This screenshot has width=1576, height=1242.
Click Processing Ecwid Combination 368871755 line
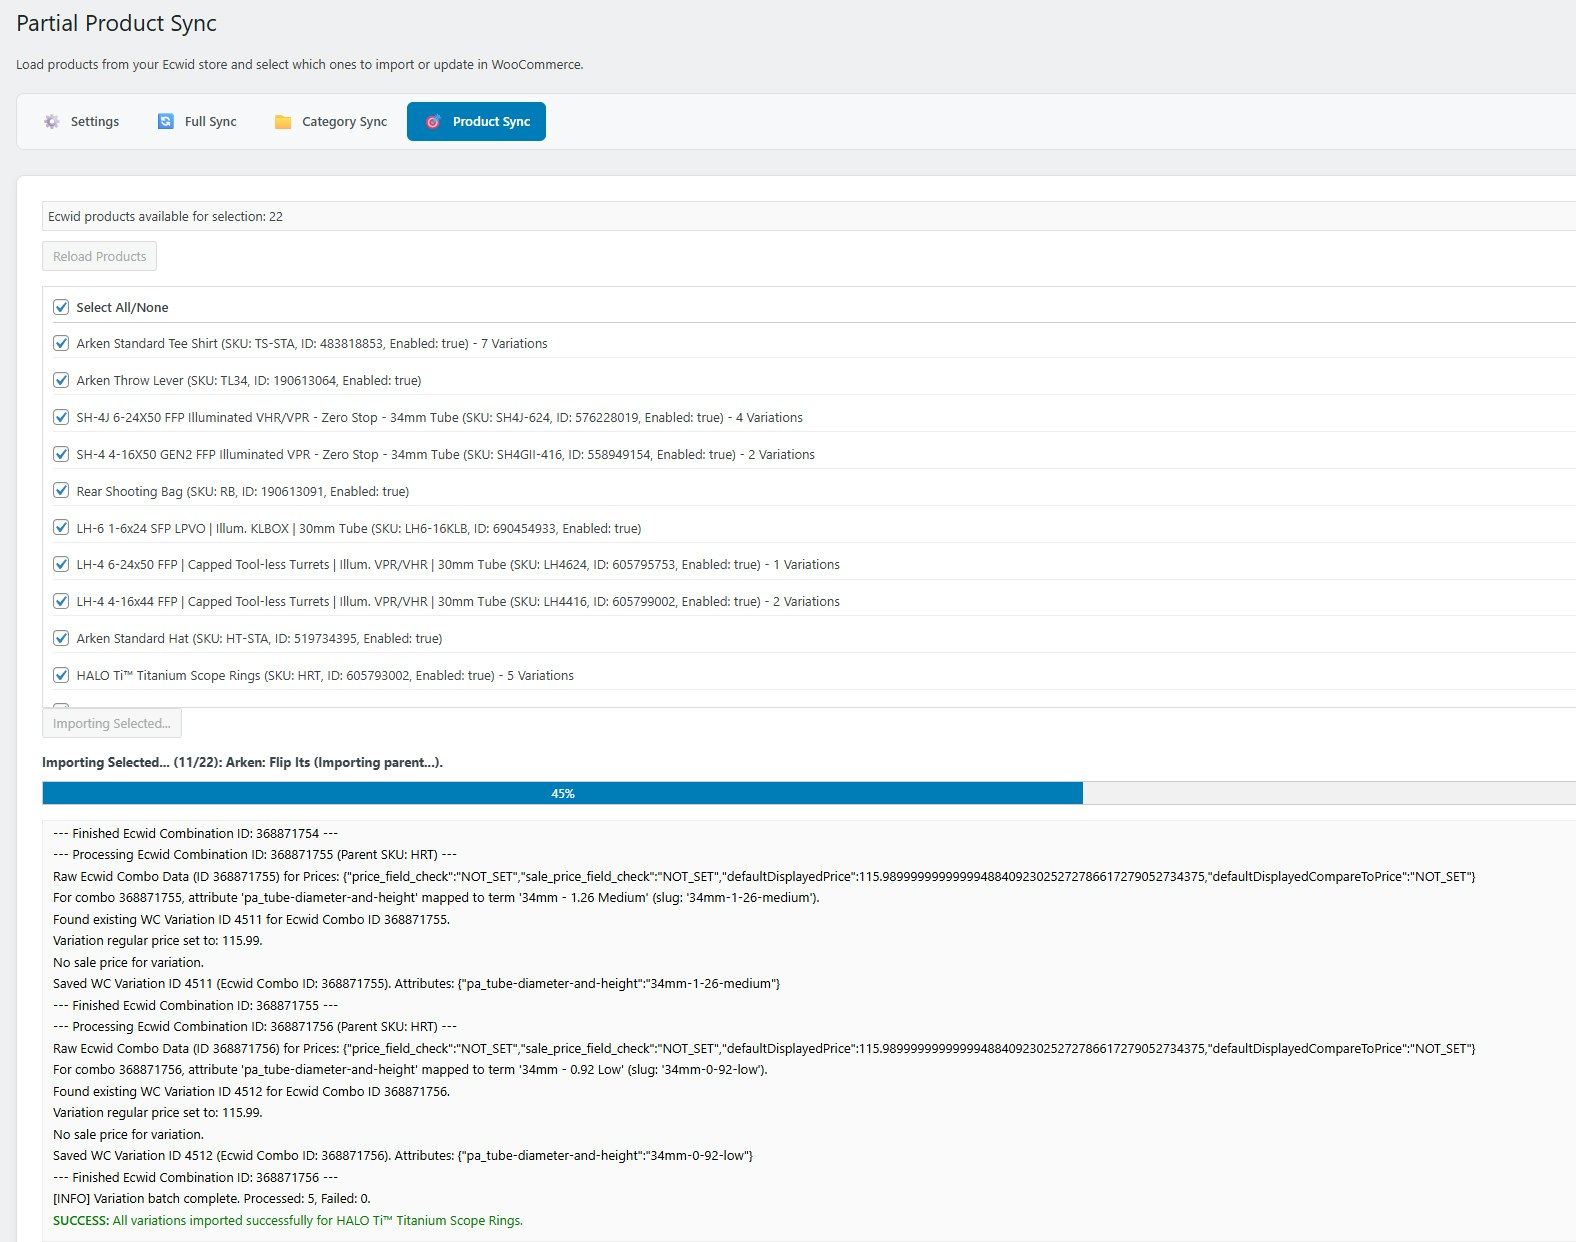[x=255, y=854]
